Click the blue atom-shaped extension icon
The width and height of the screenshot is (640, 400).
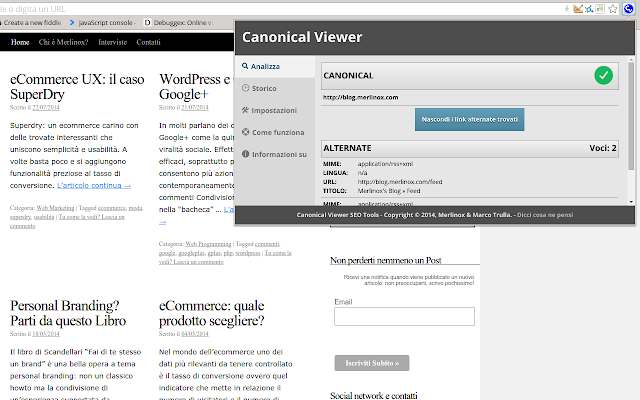589,9
